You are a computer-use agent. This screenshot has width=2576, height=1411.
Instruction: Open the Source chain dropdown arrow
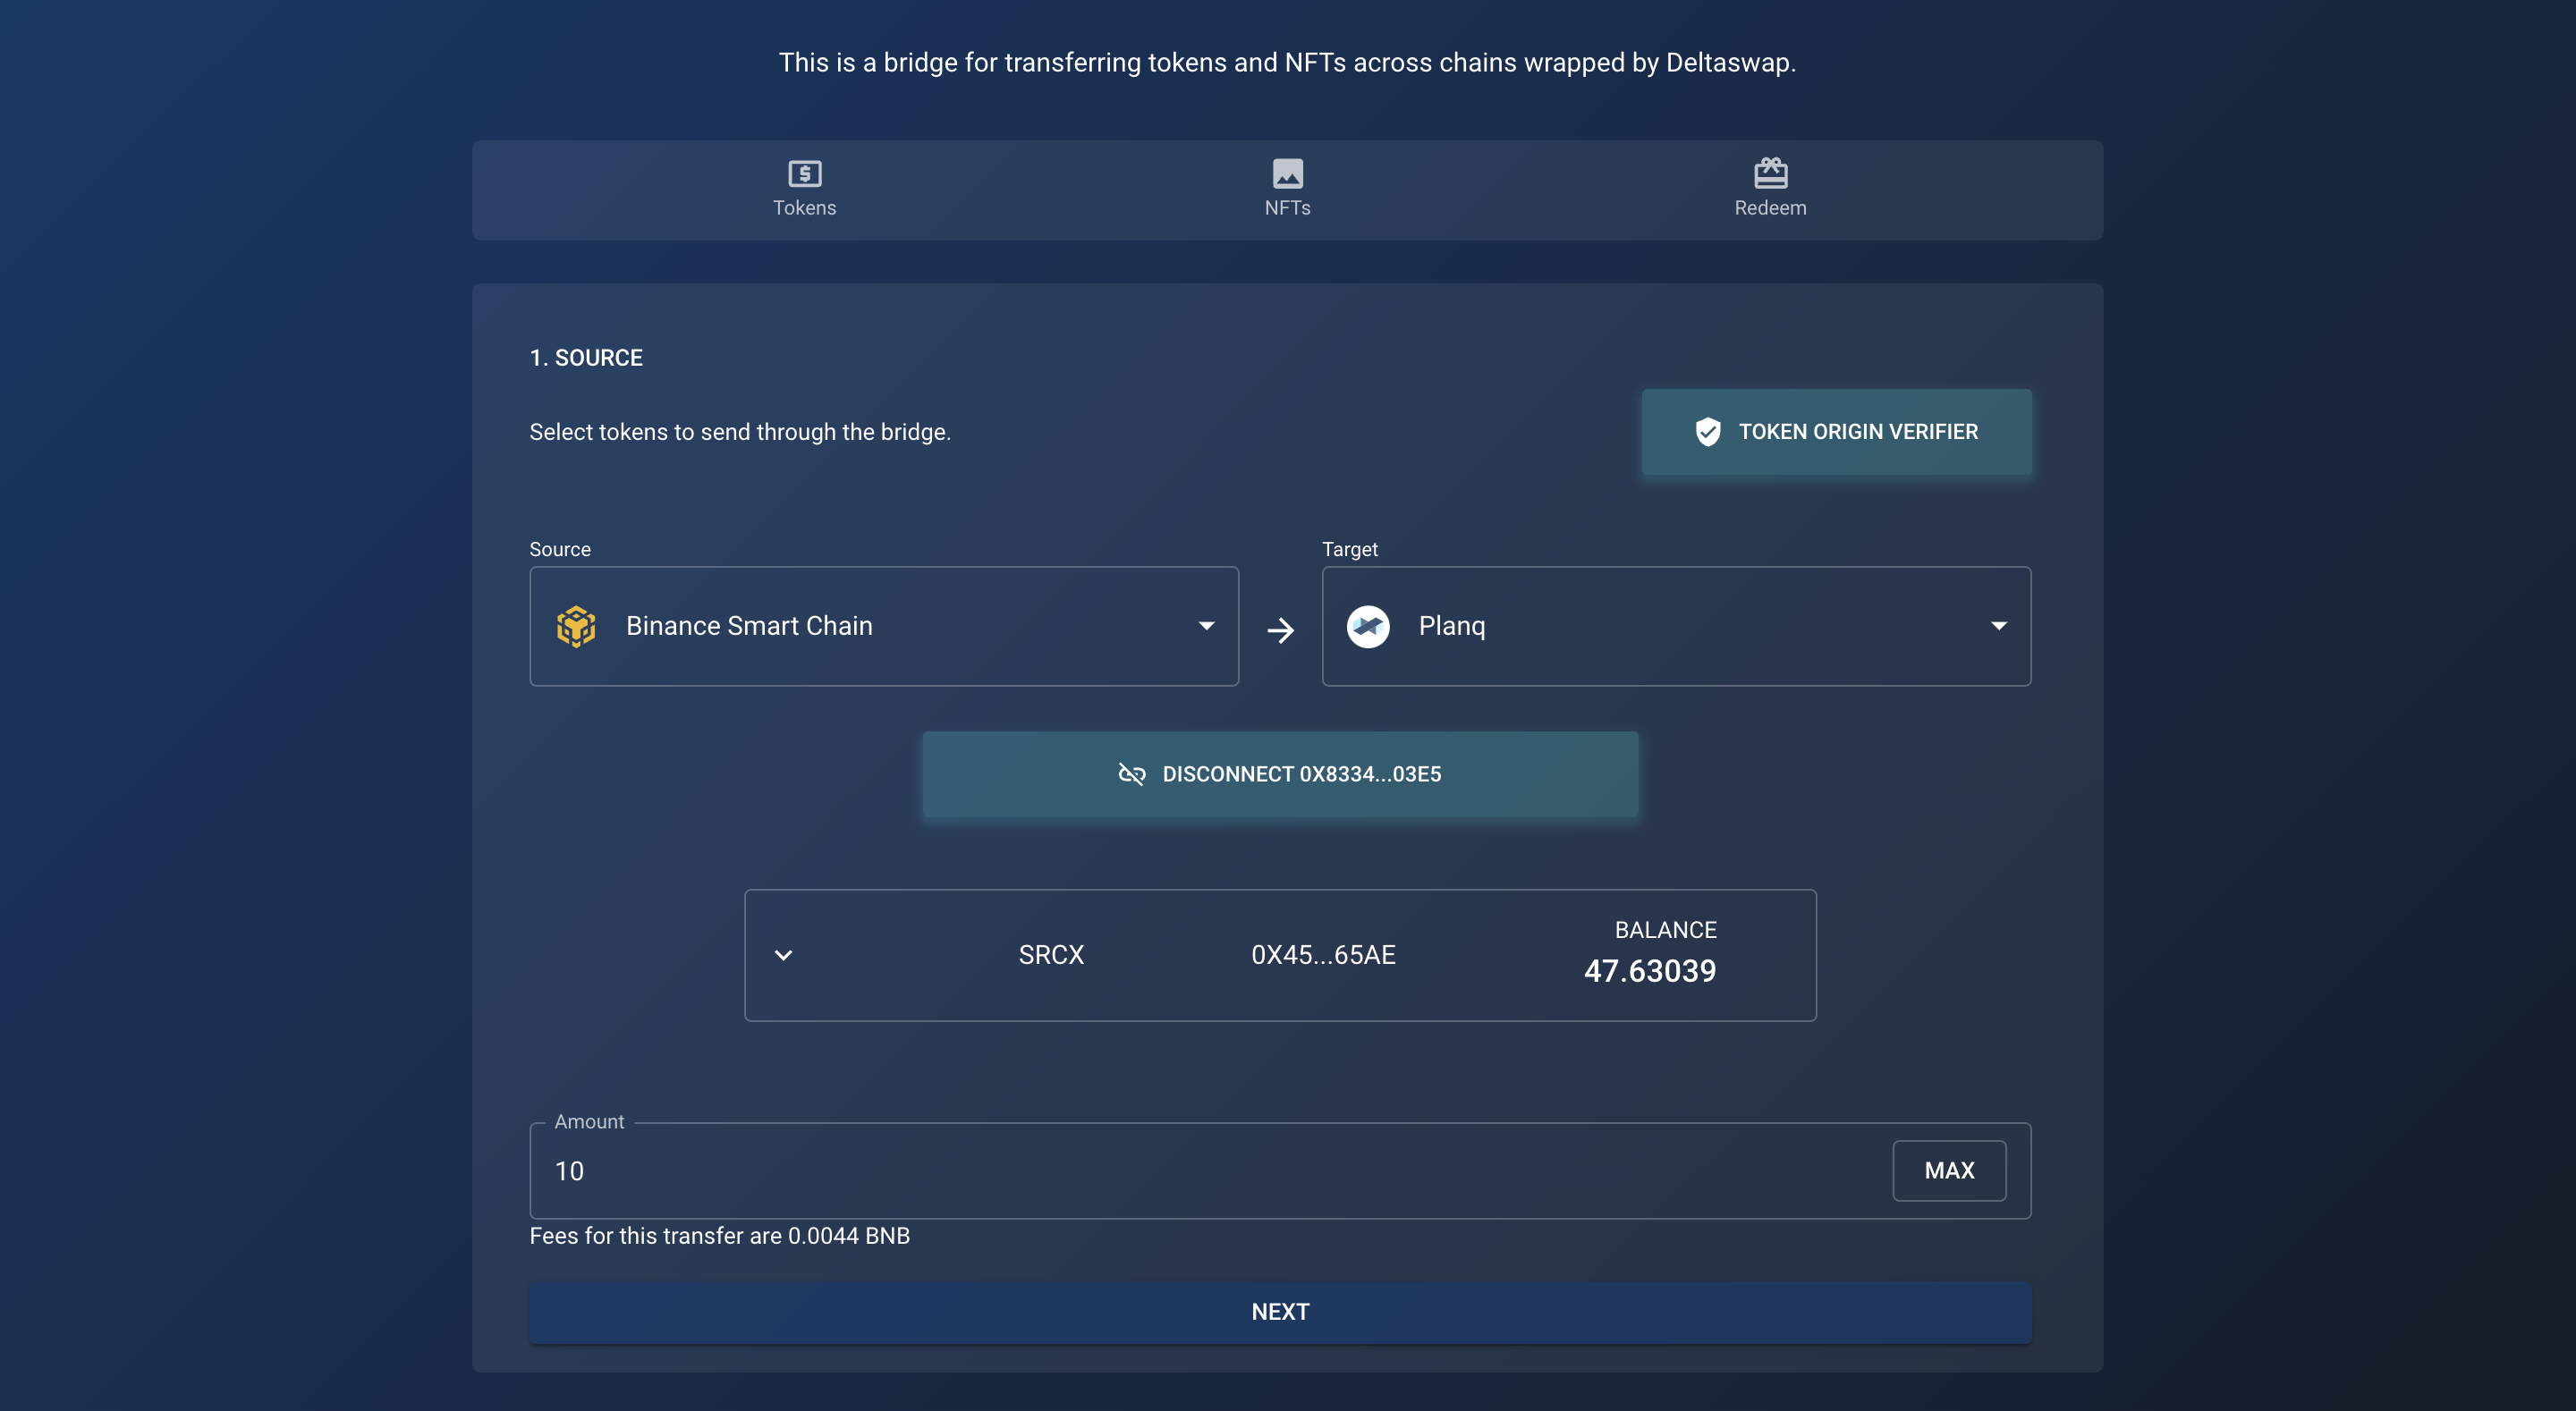1206,626
